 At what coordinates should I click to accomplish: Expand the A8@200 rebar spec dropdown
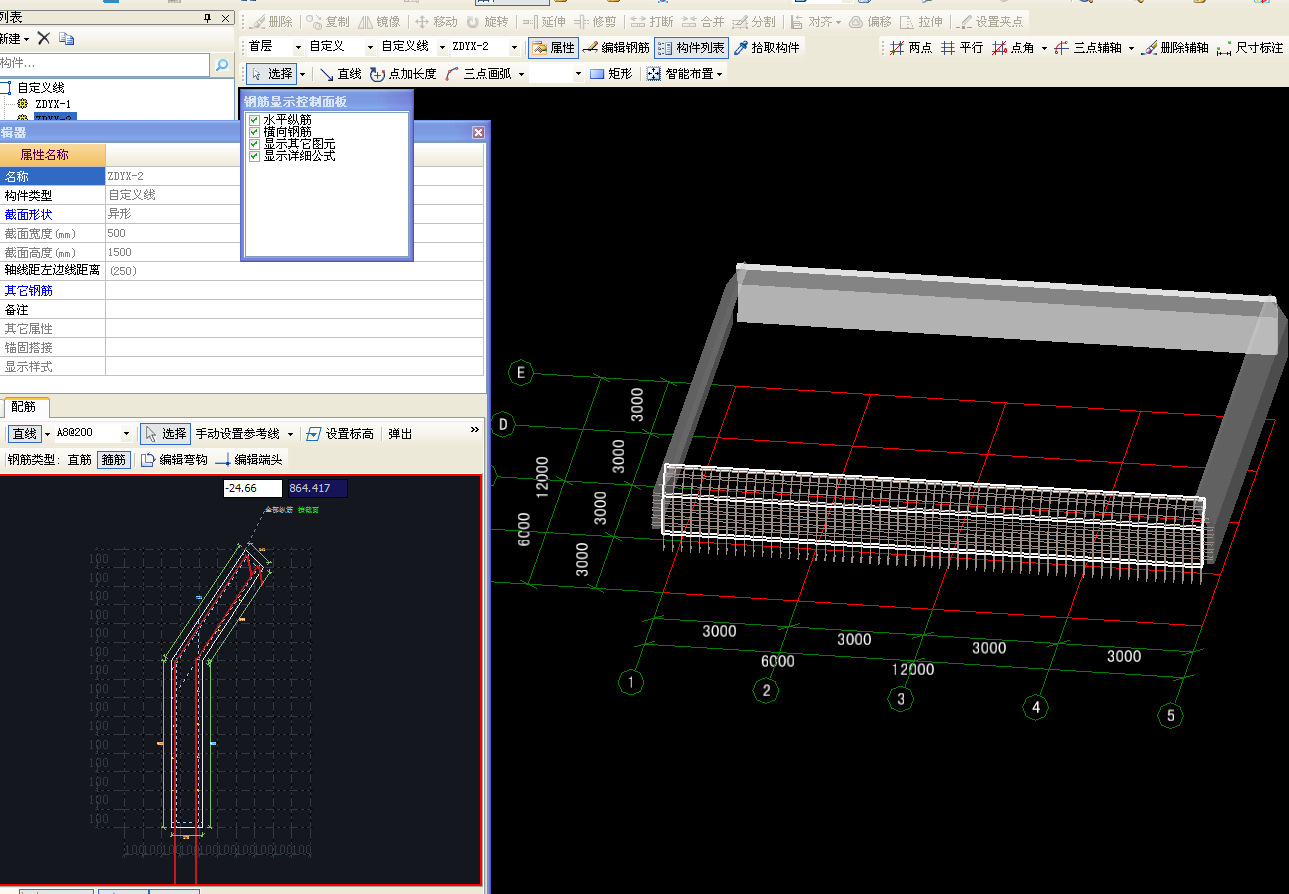[x=126, y=434]
